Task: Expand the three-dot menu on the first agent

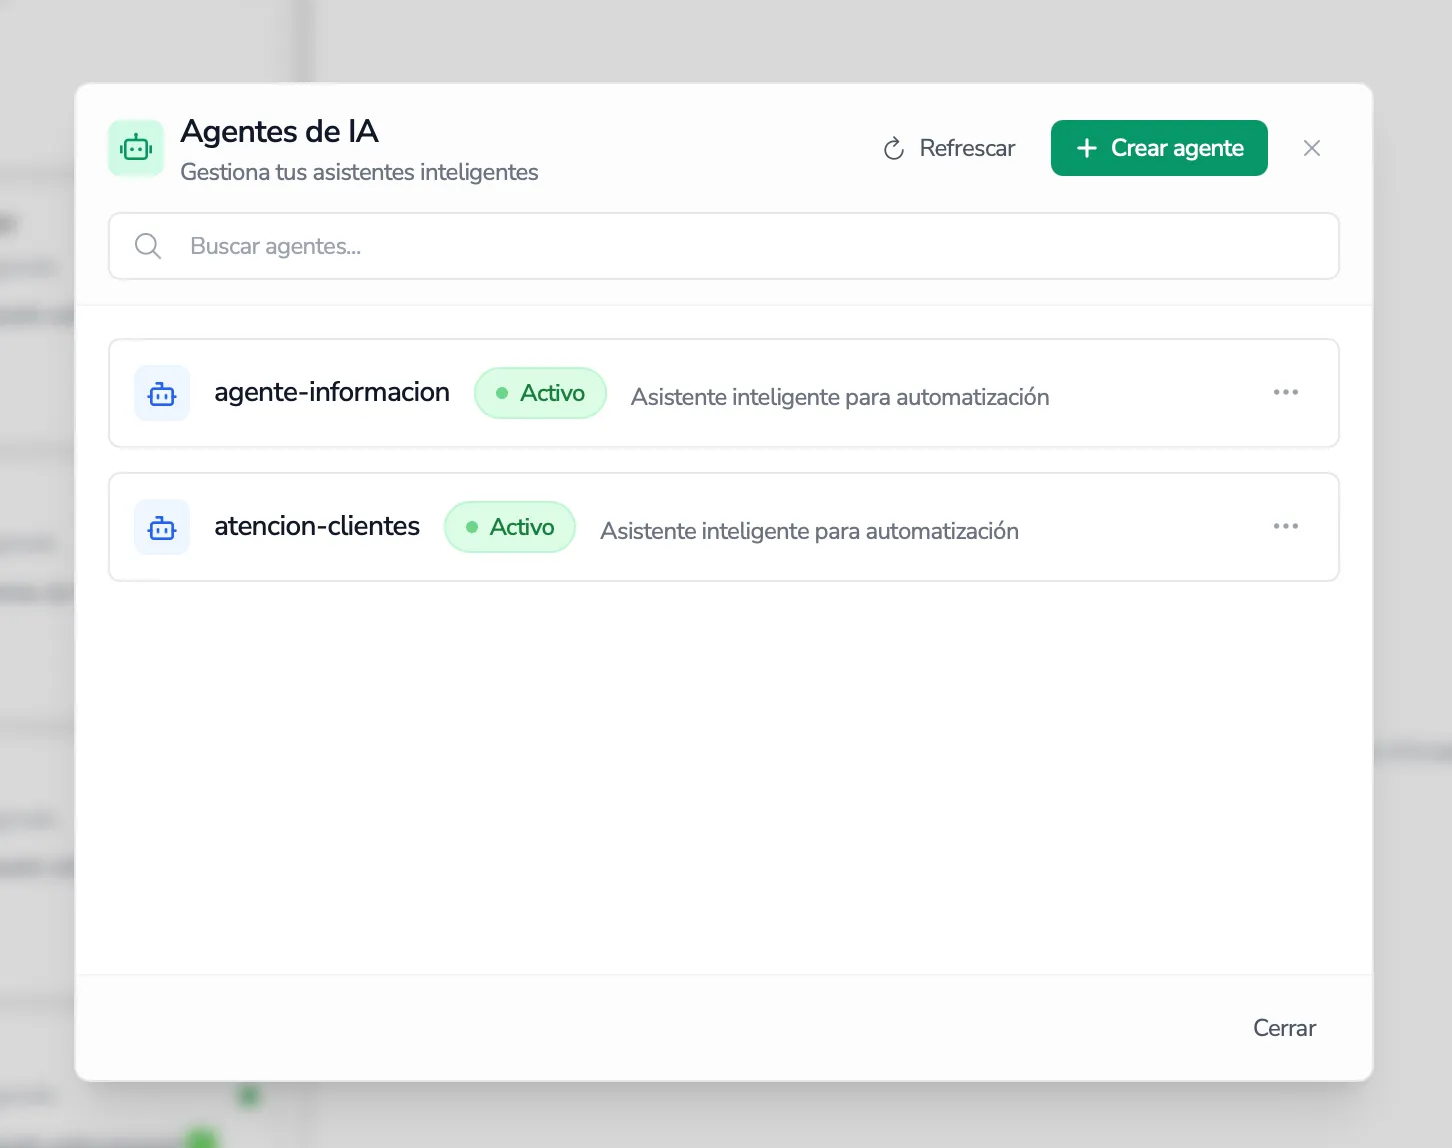Action: click(x=1286, y=392)
